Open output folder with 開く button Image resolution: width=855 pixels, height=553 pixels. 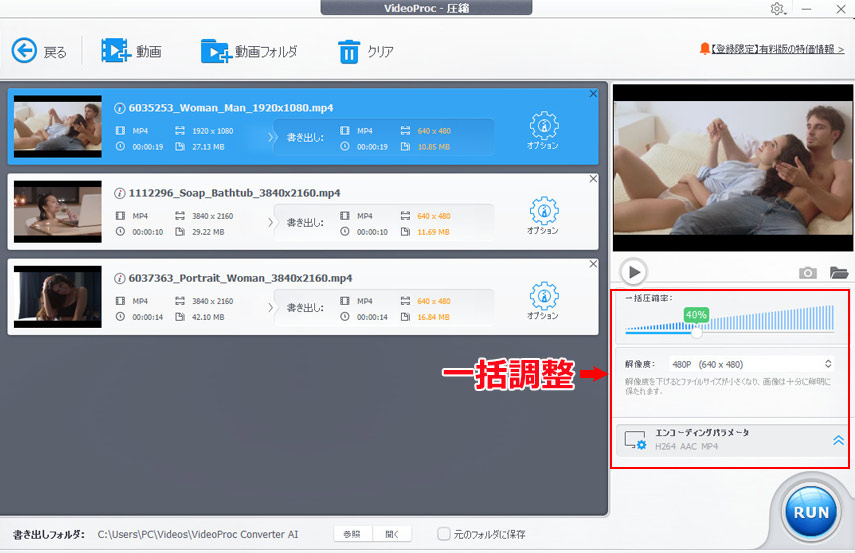pyautogui.click(x=392, y=534)
